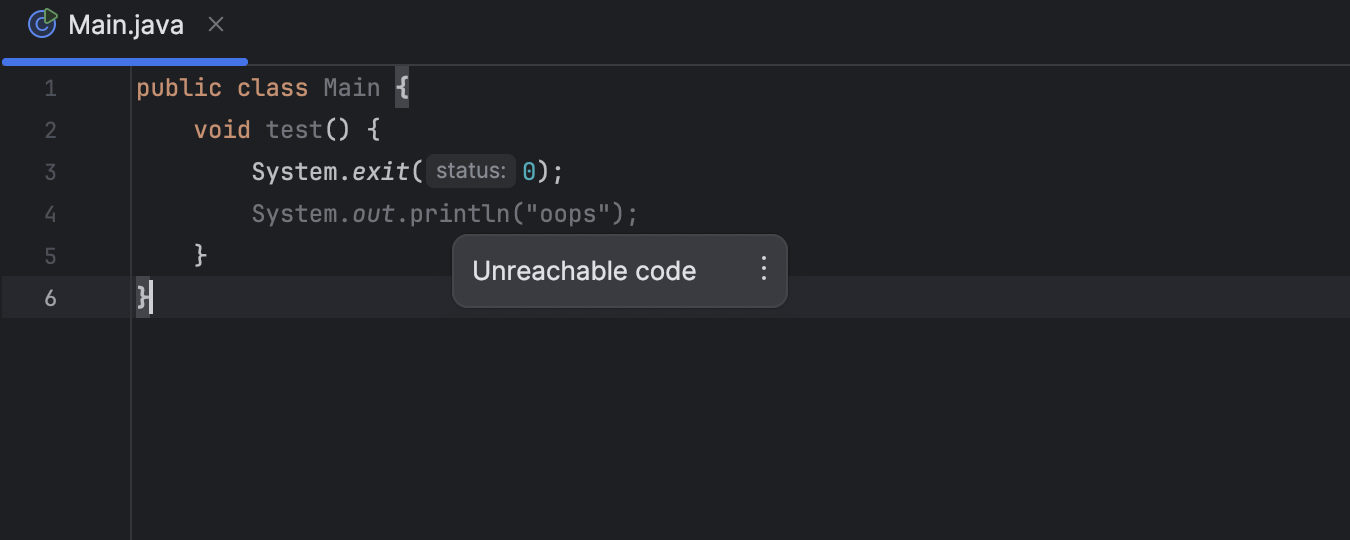Select the Main.java tab label
Screen dimensions: 1350x540
pyautogui.click(x=126, y=26)
